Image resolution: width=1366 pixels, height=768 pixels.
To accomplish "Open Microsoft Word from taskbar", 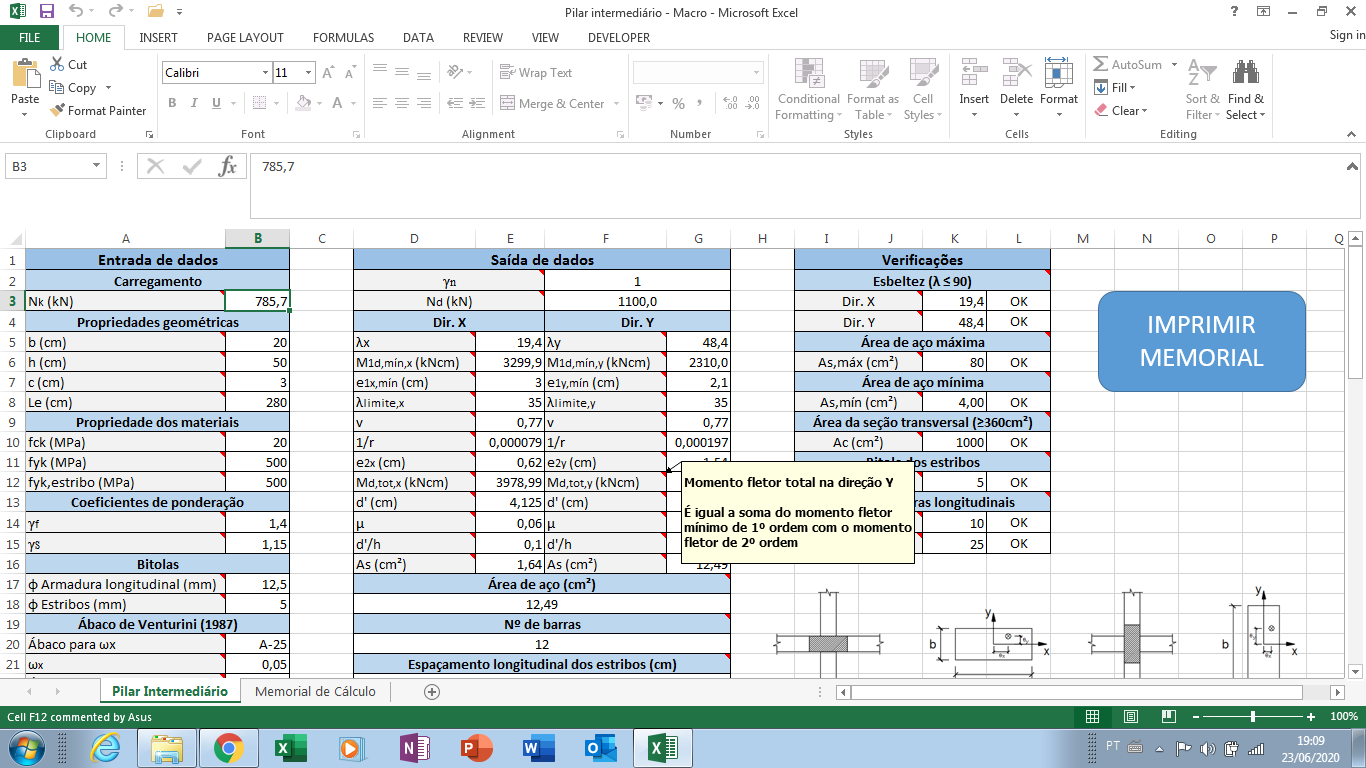I will [537, 747].
